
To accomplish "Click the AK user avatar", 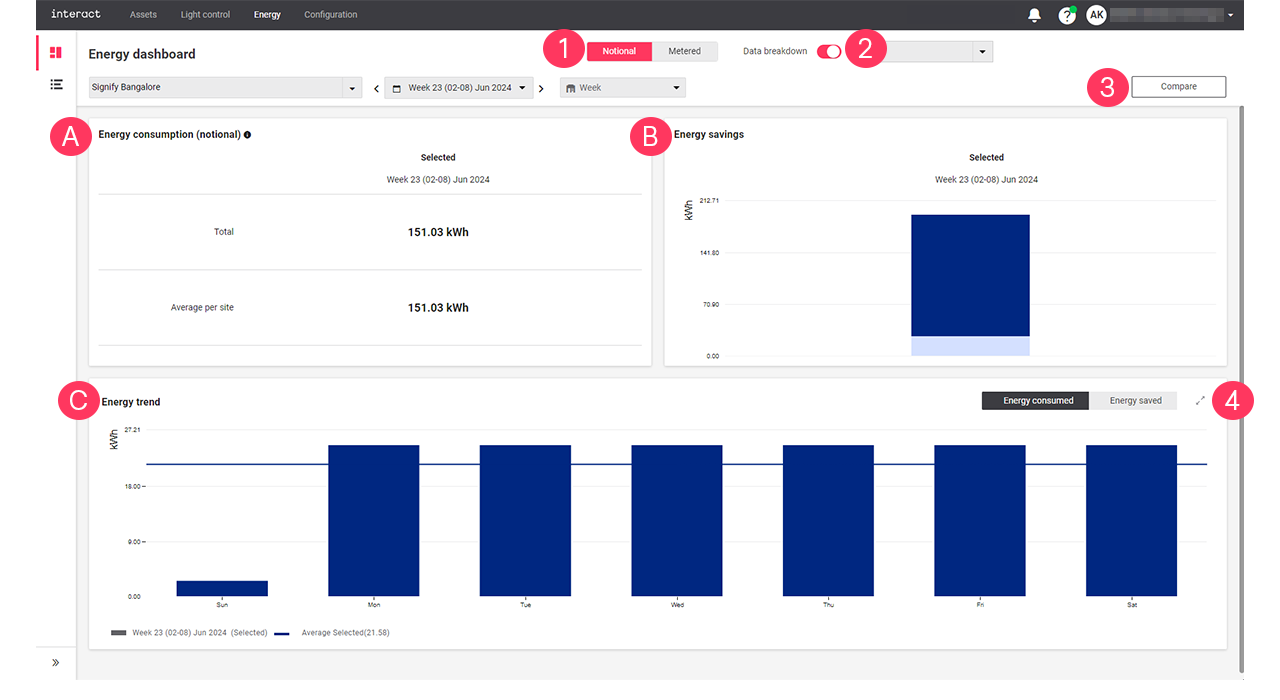I will pos(1096,14).
